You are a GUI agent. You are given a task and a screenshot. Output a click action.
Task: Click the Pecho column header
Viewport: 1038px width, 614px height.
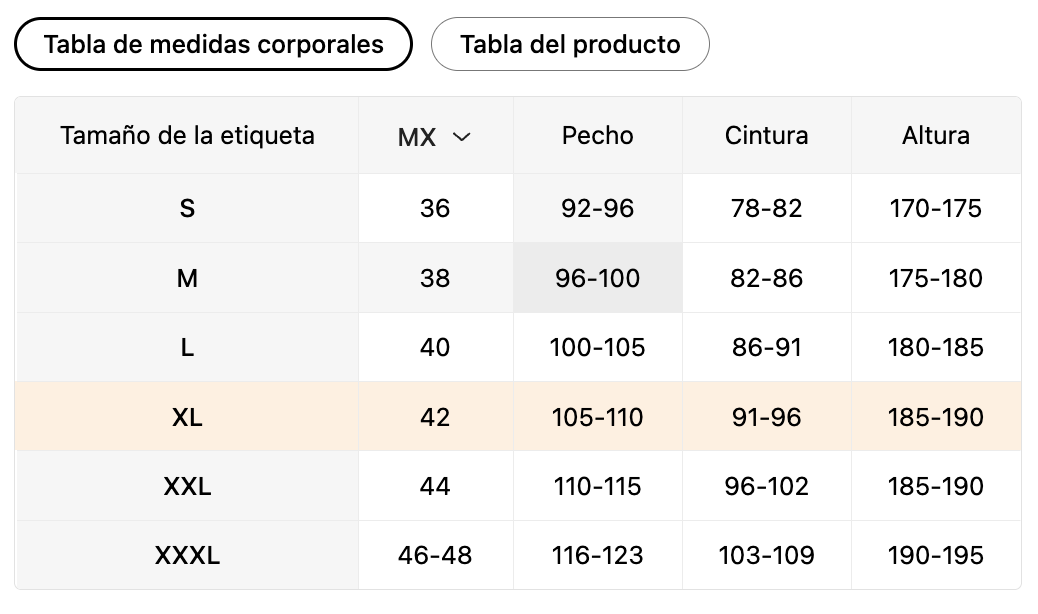[598, 136]
